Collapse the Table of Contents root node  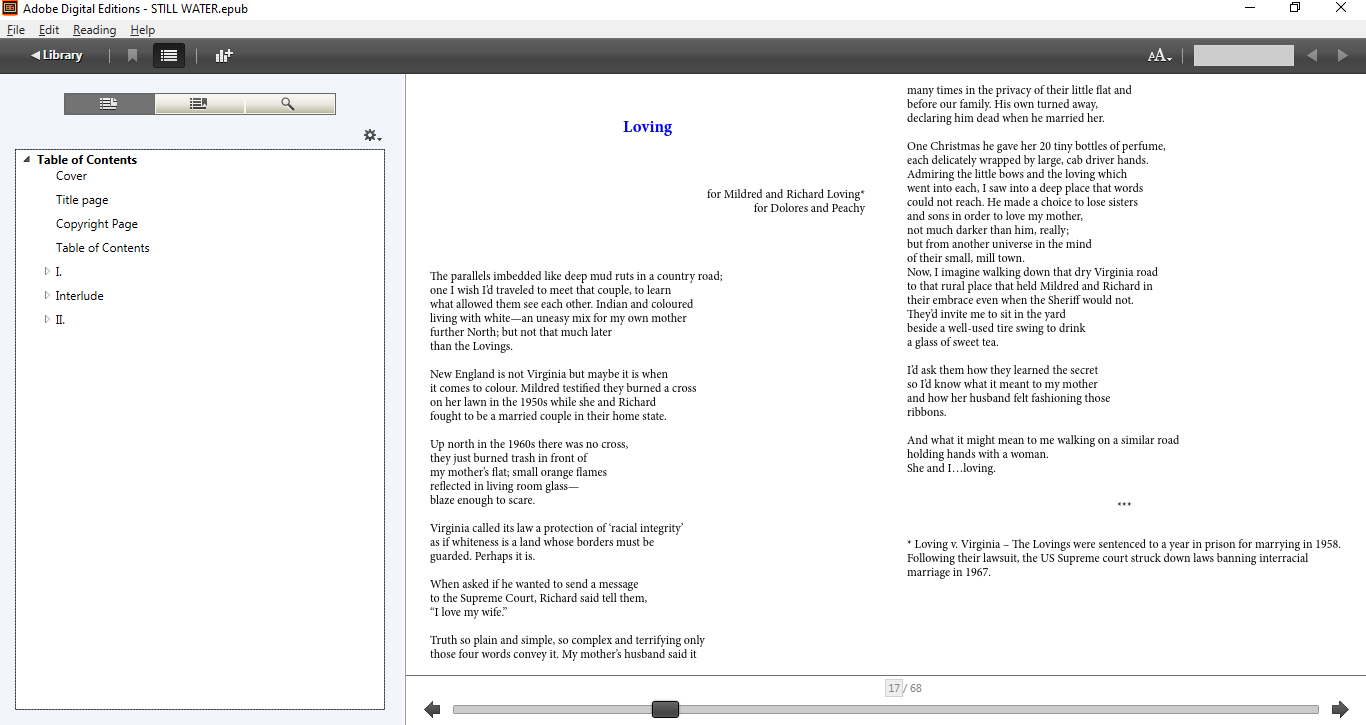coord(27,160)
